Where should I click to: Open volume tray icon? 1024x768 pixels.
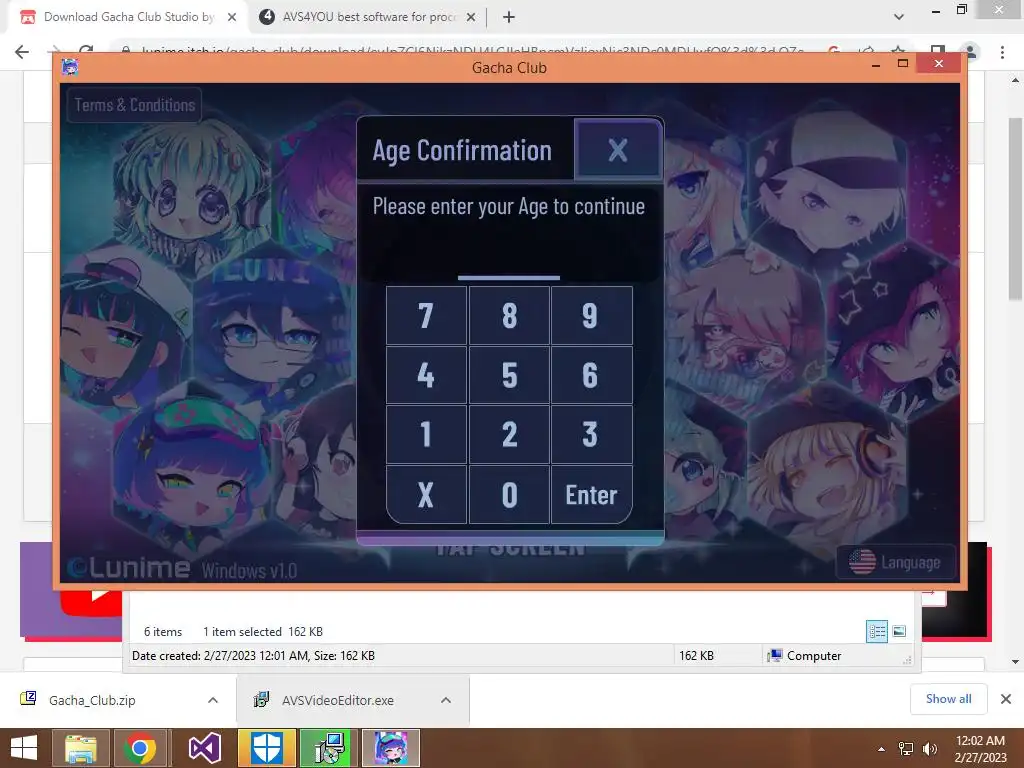930,749
